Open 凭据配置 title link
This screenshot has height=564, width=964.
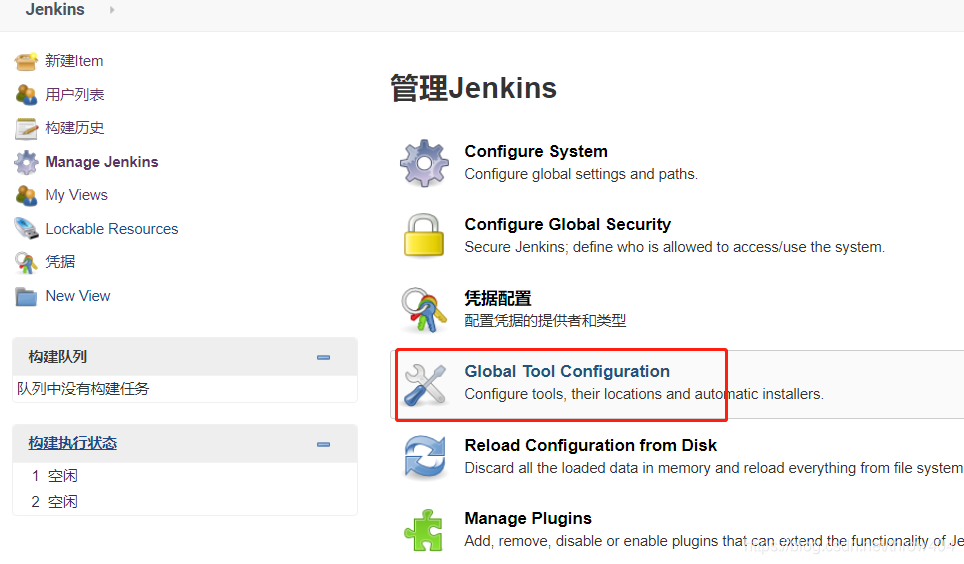[498, 298]
